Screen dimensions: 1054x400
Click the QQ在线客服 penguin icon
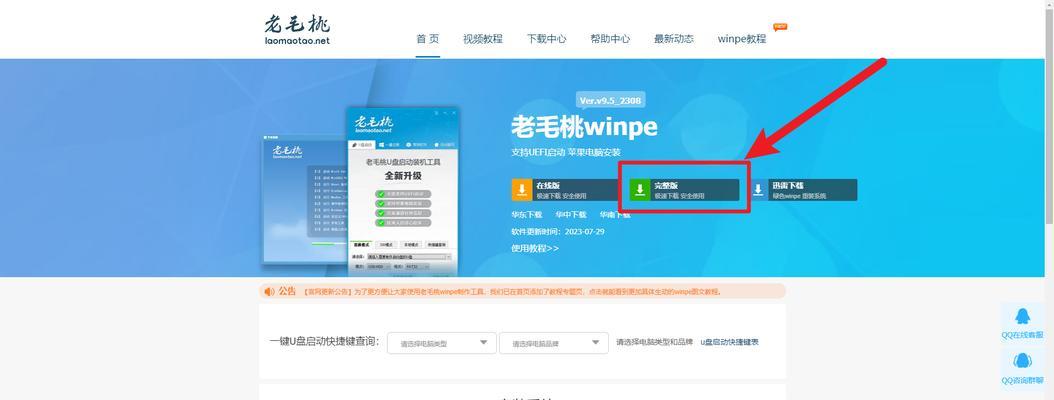(1022, 316)
